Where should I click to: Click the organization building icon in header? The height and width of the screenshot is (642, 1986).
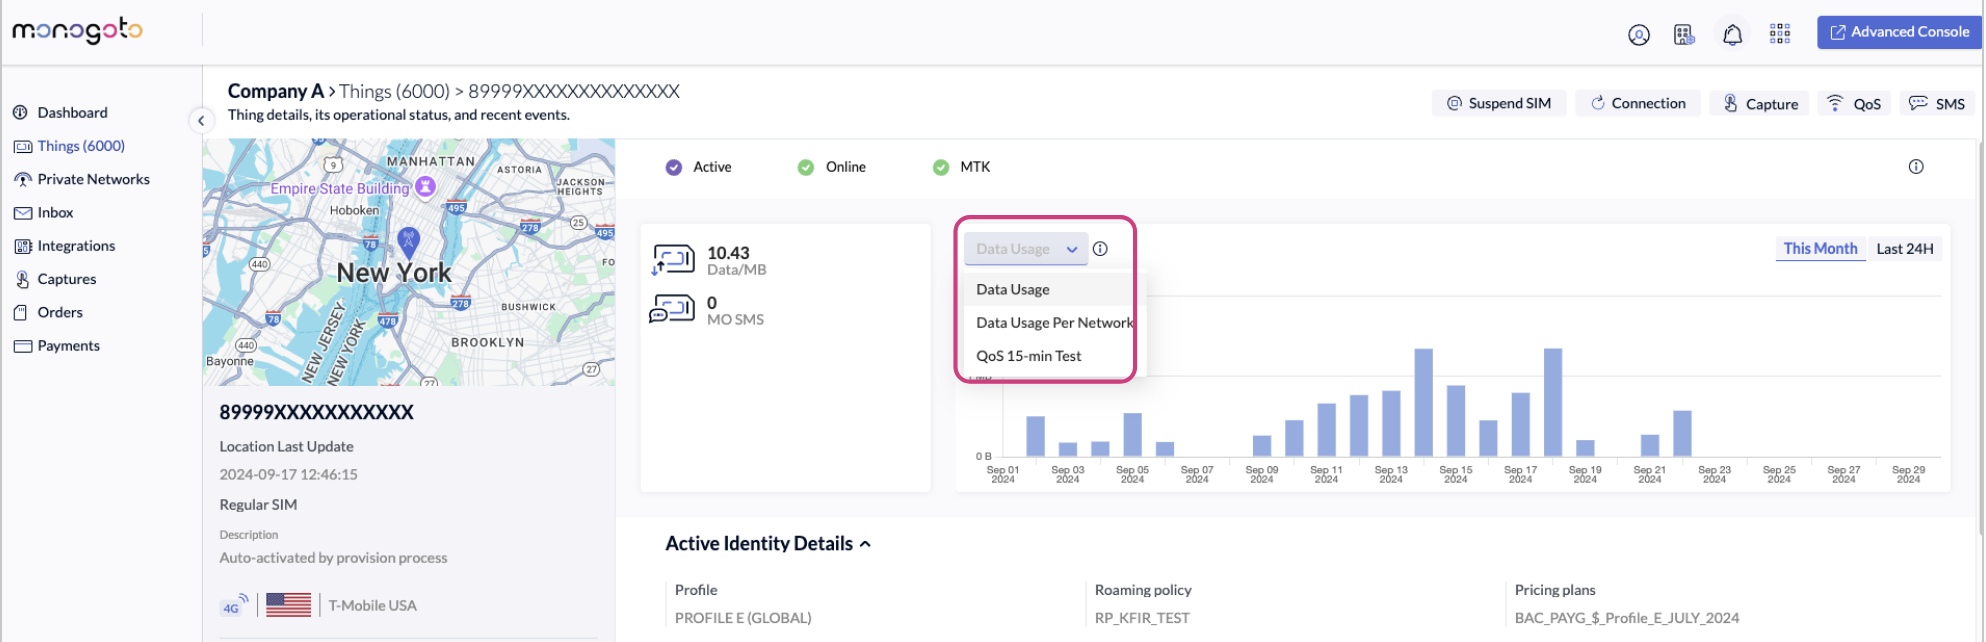point(1684,35)
